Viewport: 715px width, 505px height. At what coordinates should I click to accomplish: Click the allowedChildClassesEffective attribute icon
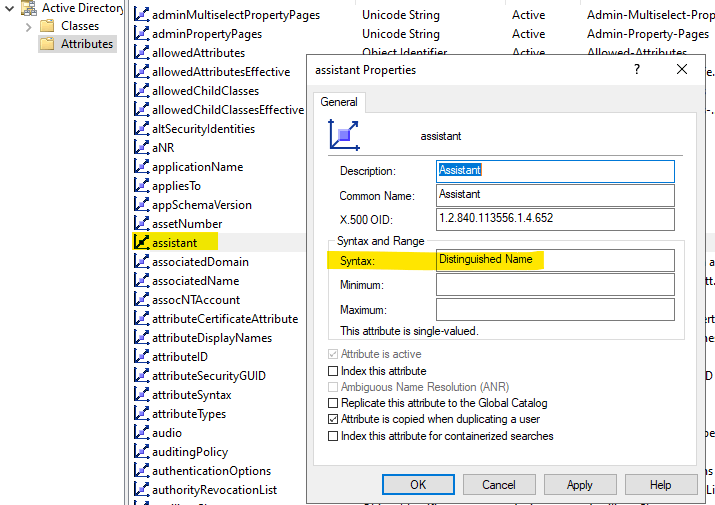click(x=141, y=109)
